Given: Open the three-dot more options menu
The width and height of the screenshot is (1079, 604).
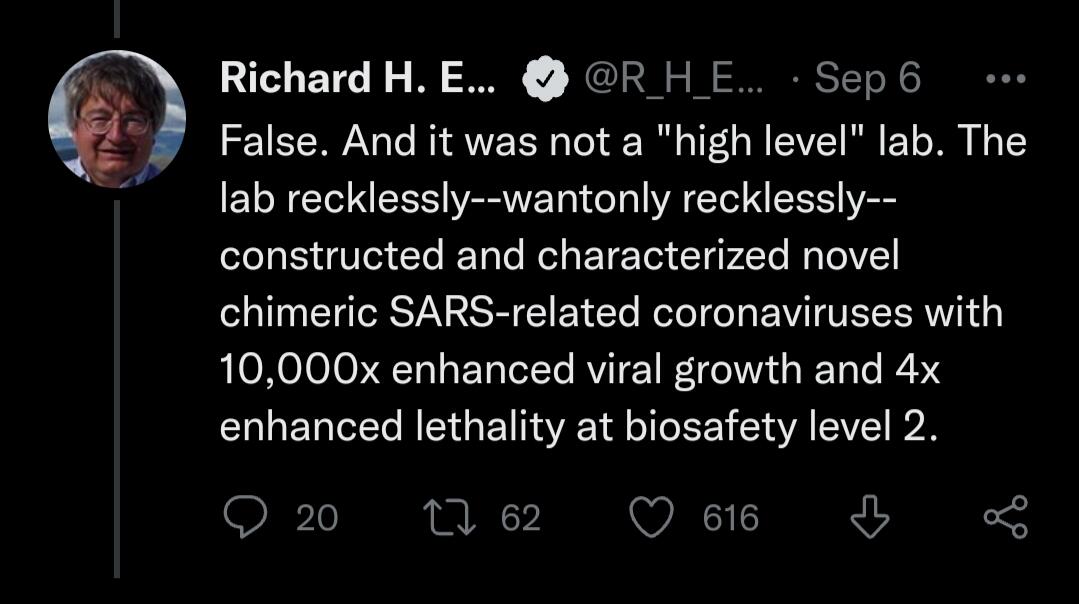Looking at the screenshot, I should pyautogui.click(x=1004, y=78).
